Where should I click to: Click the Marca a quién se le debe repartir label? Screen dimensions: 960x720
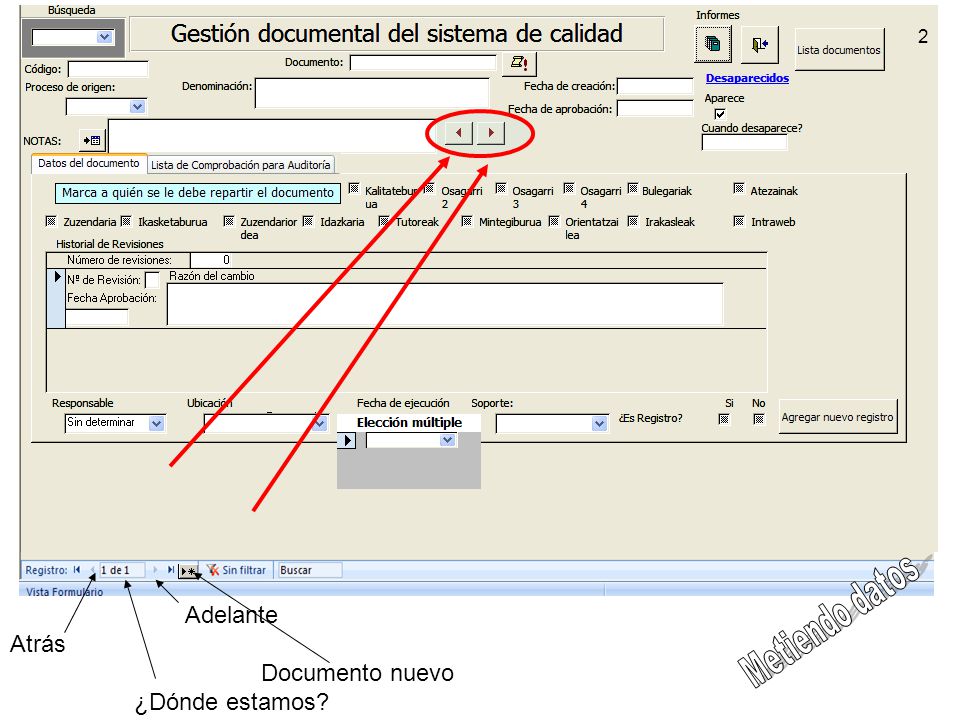coord(198,193)
